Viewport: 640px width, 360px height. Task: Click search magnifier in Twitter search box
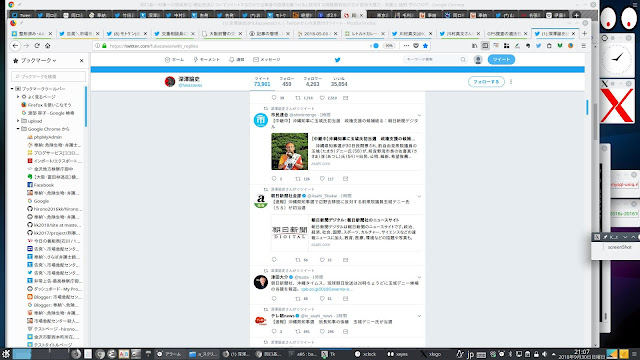(x=463, y=60)
